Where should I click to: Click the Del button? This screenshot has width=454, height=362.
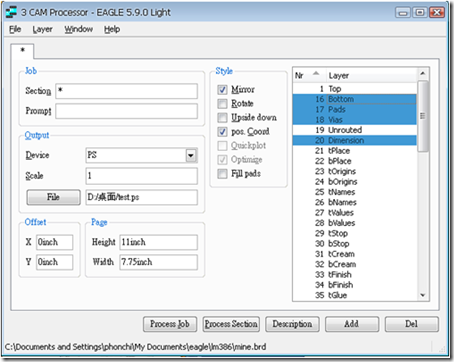click(412, 324)
